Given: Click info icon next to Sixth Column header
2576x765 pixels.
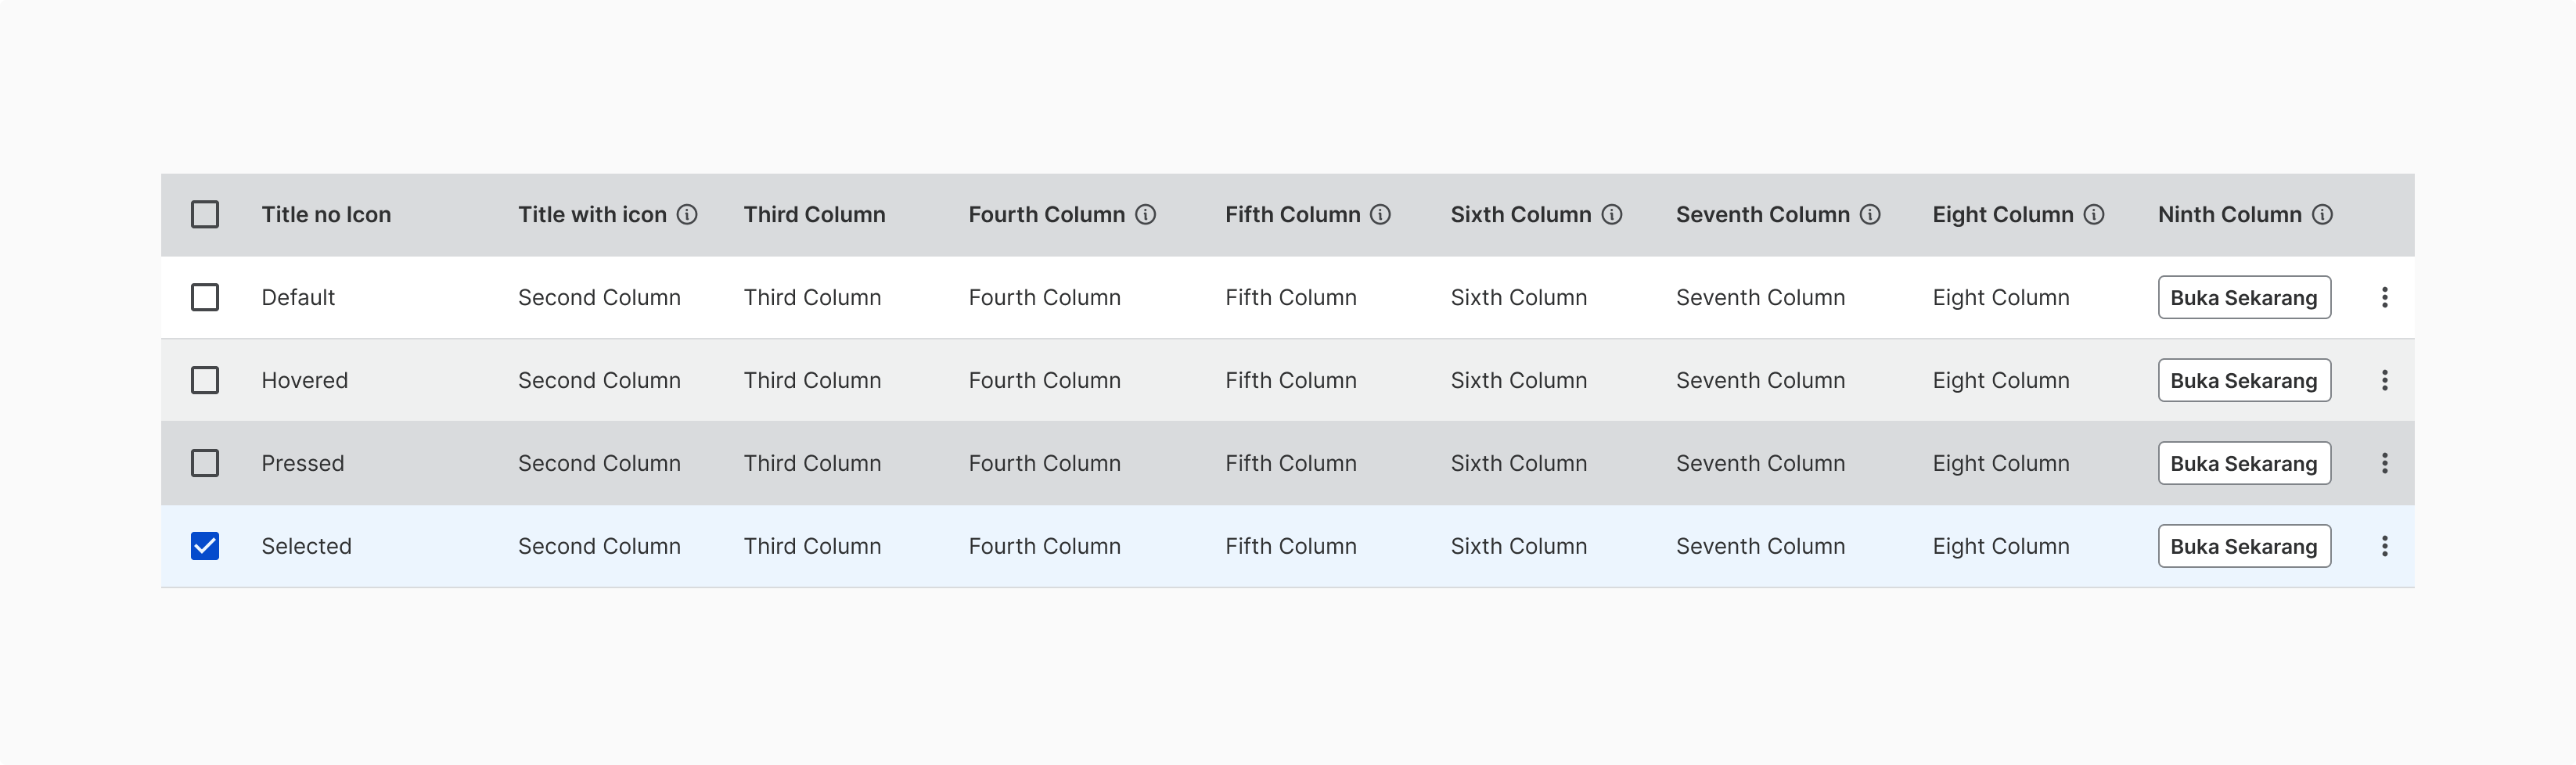Looking at the screenshot, I should tap(1612, 215).
